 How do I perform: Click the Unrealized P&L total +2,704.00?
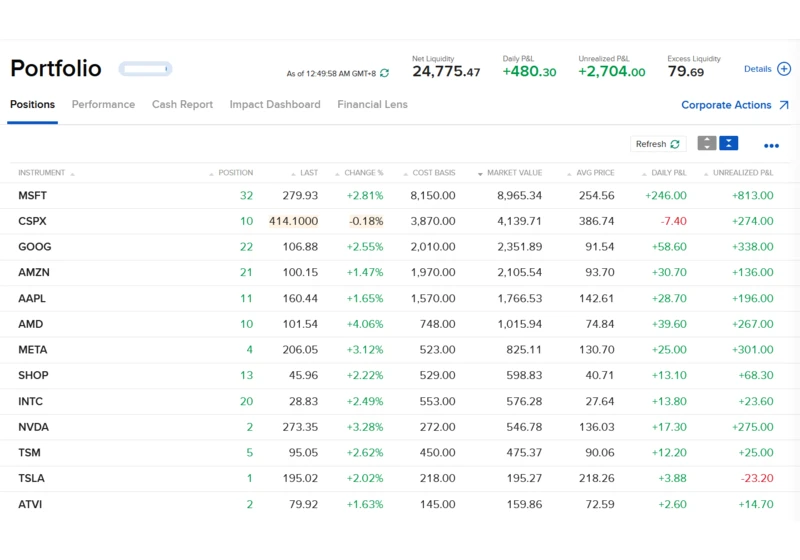click(x=612, y=71)
